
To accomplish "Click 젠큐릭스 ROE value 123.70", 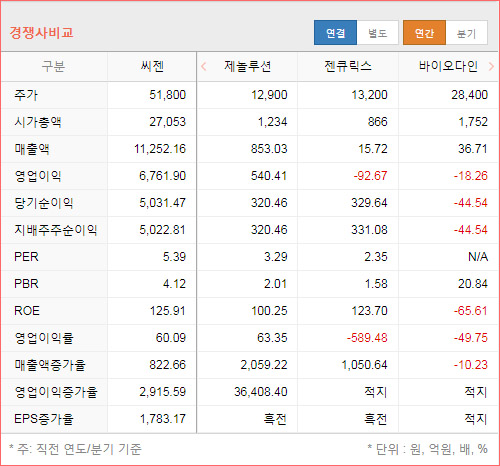I will [x=369, y=311].
